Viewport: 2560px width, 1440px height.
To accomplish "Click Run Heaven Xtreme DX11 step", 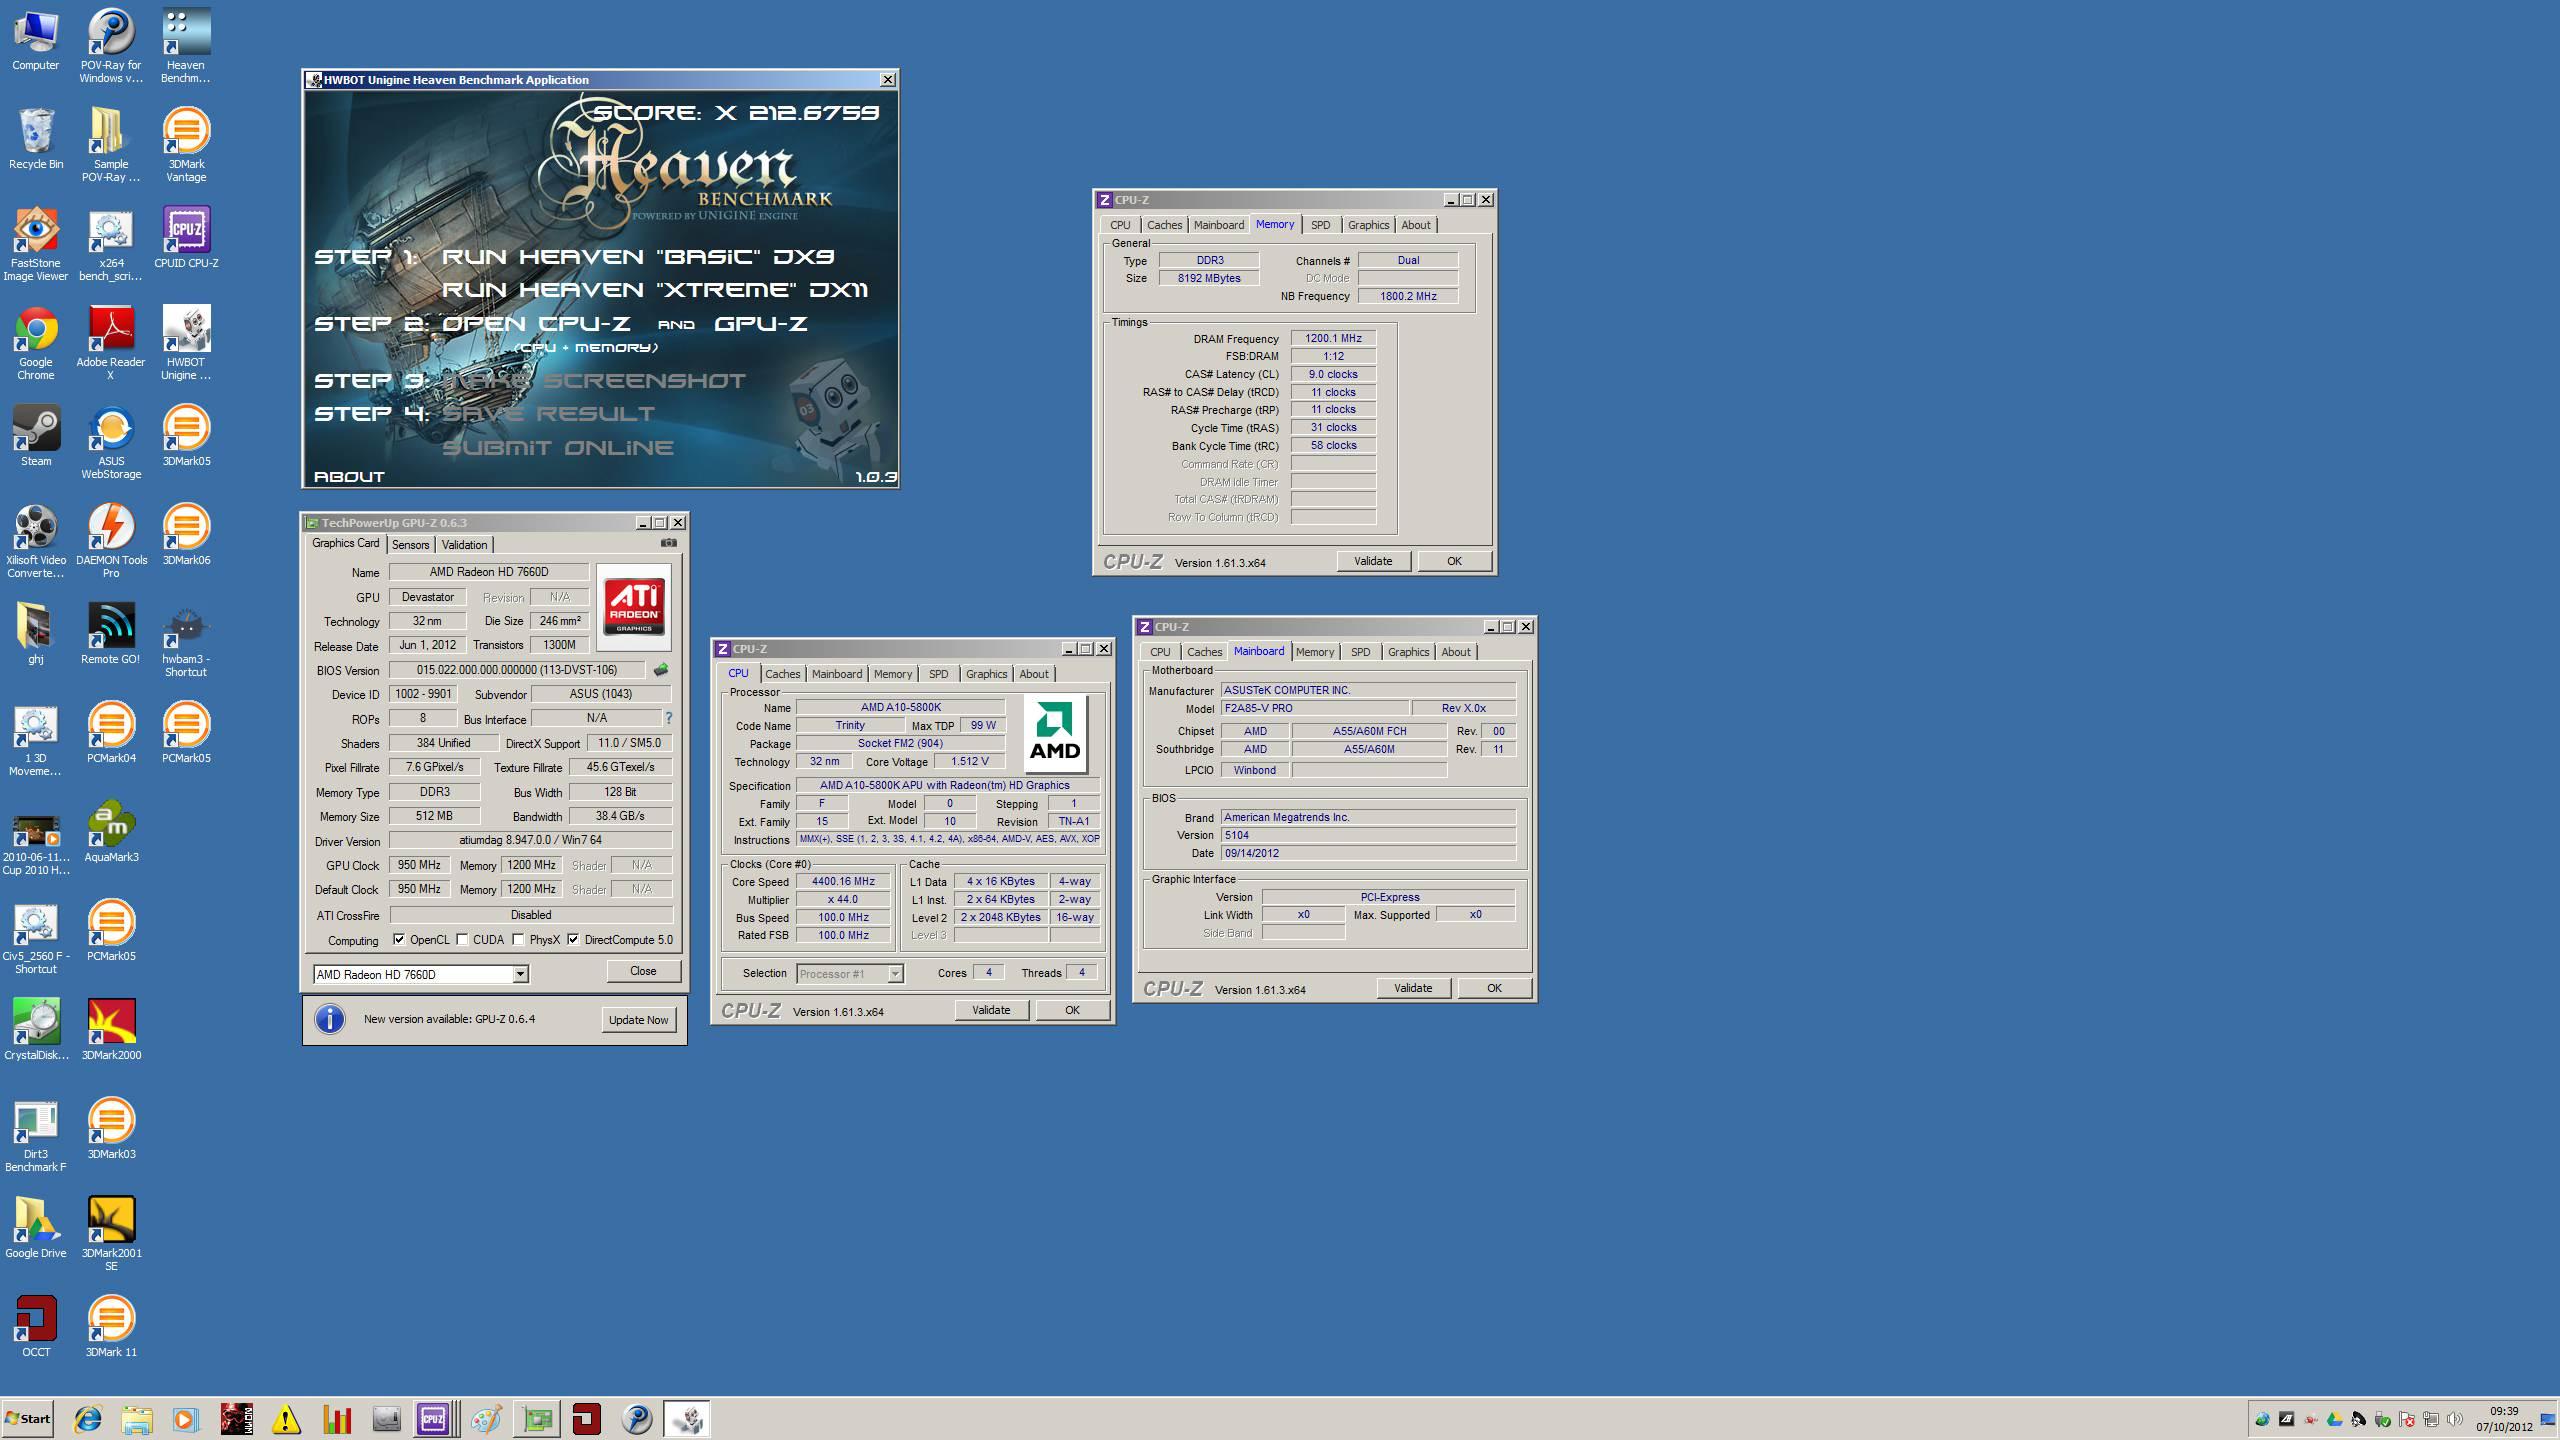I will (x=655, y=290).
